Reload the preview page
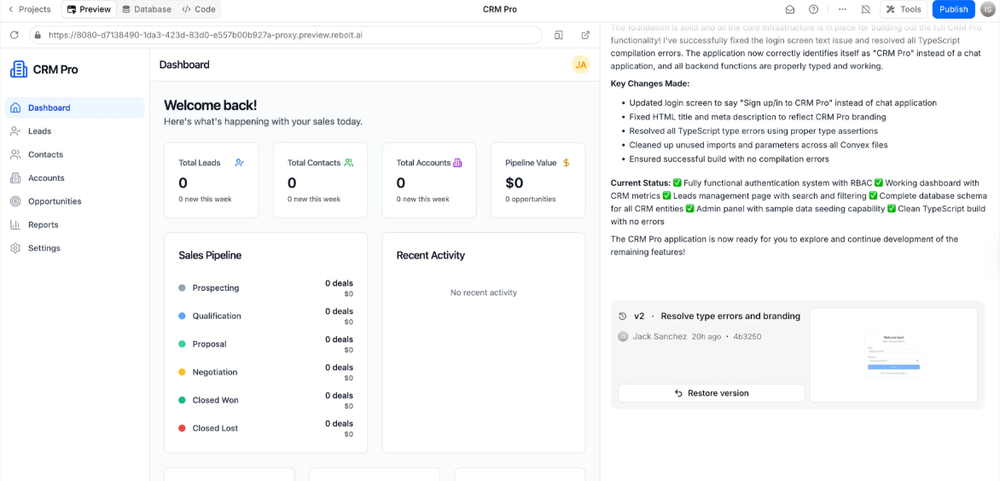 click(14, 35)
